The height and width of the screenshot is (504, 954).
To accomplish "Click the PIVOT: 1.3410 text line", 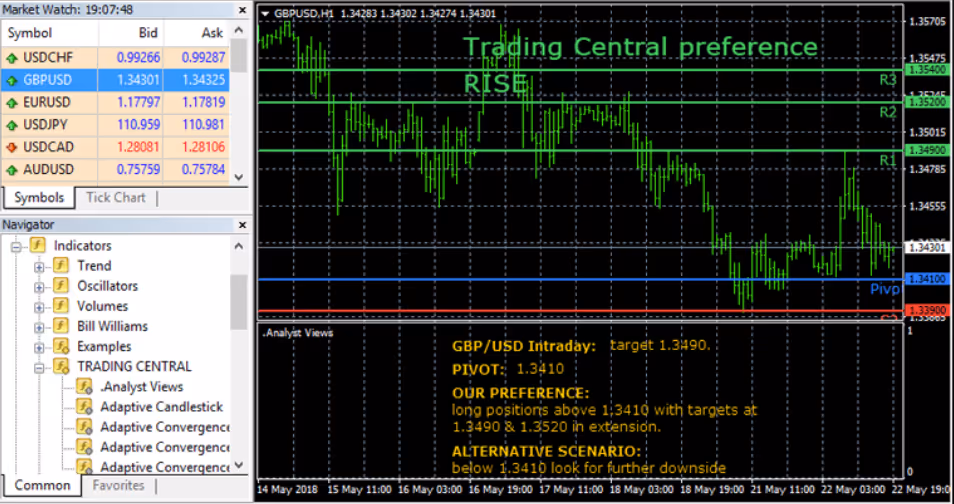I will (508, 369).
